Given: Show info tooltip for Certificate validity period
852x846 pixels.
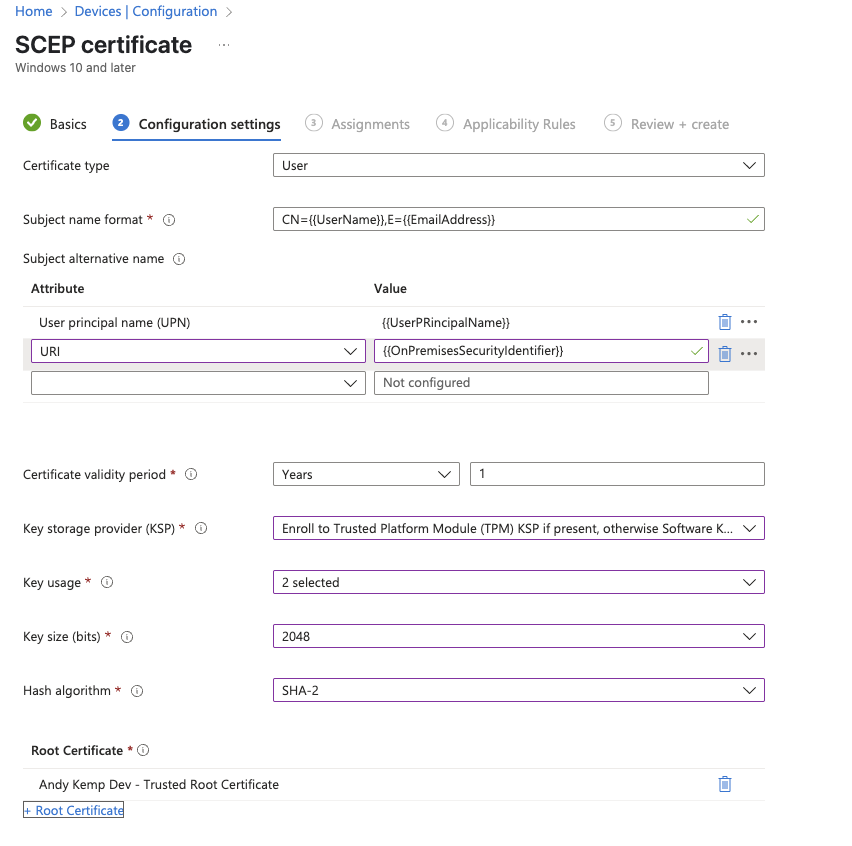Looking at the screenshot, I should tap(191, 475).
